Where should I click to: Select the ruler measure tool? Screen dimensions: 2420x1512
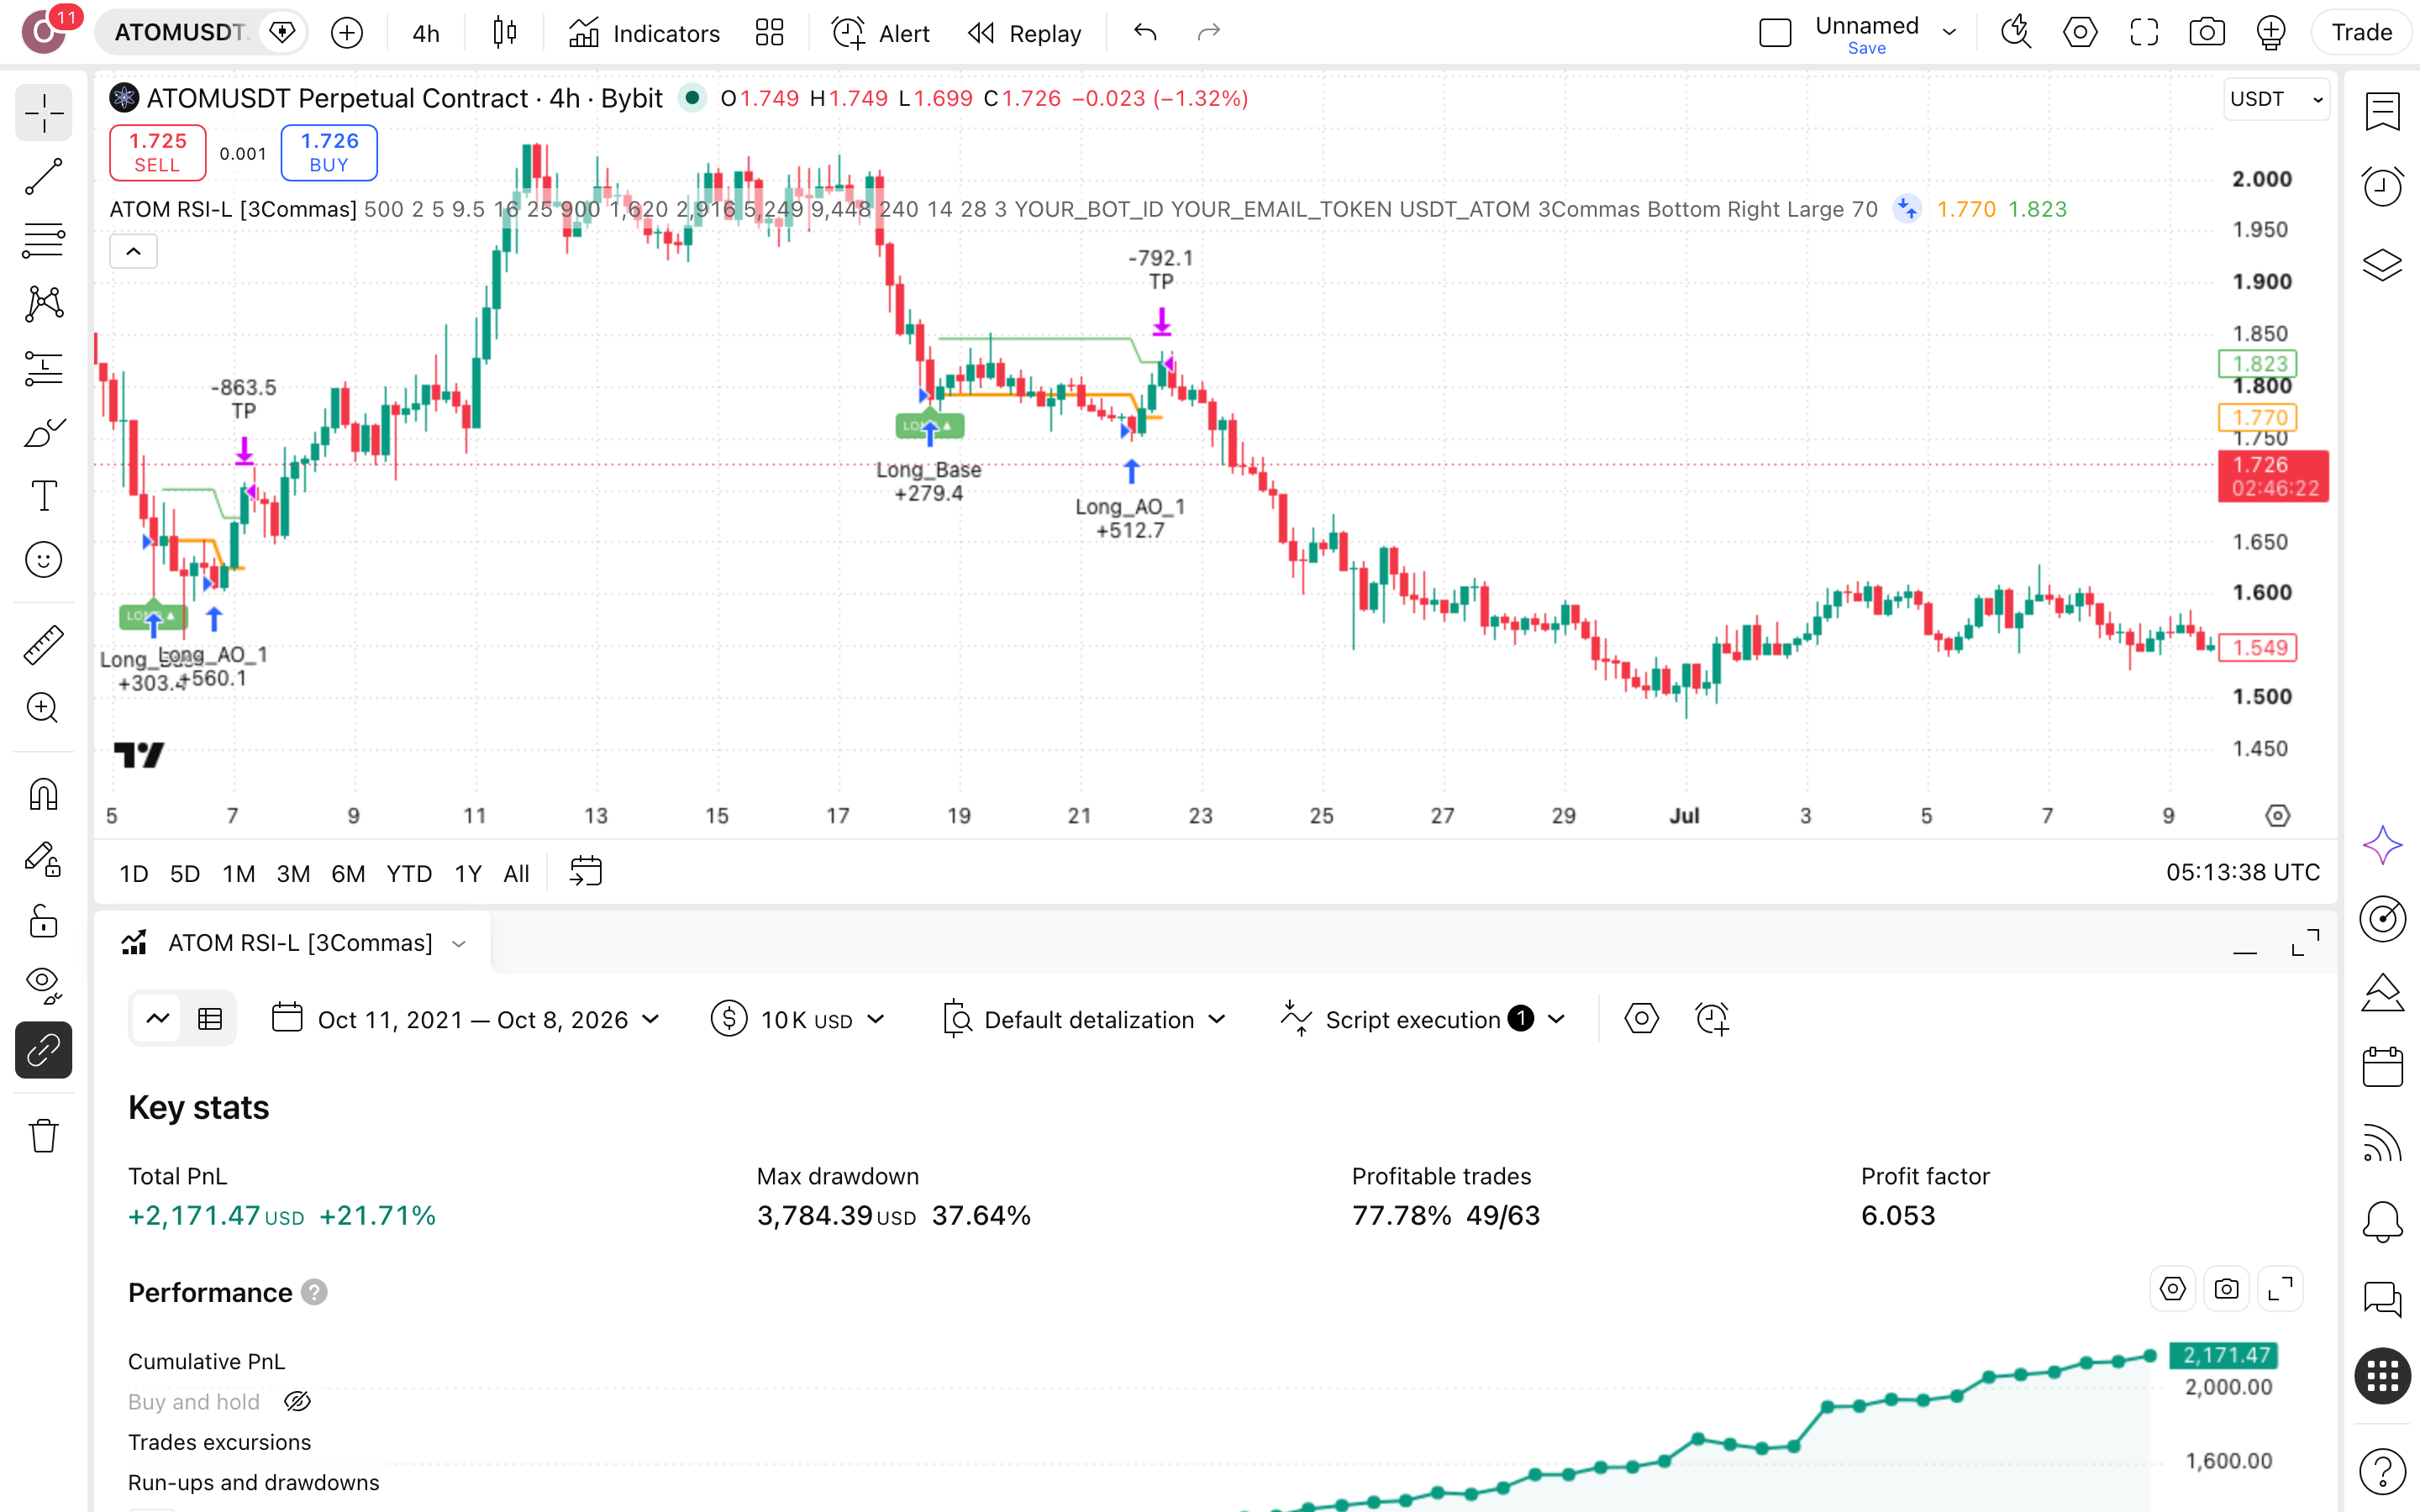pyautogui.click(x=44, y=645)
